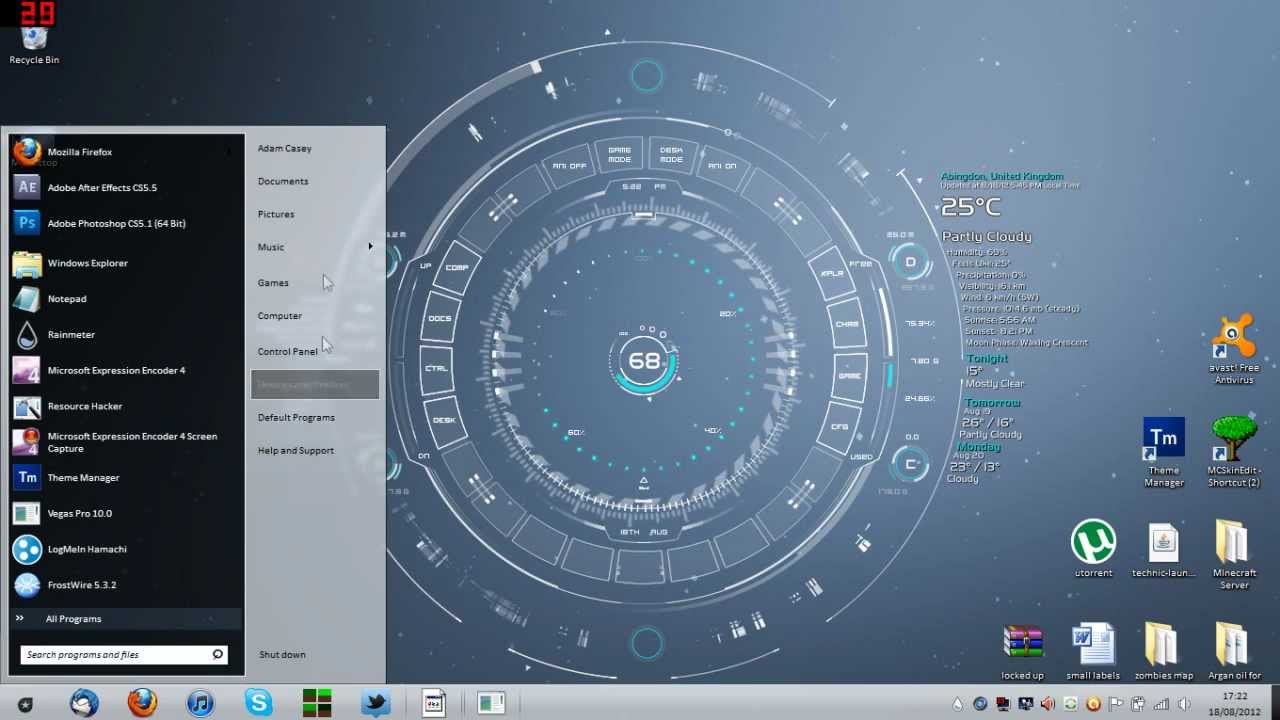This screenshot has height=720, width=1280.
Task: Select the technic-launcher desktop file
Action: 1163,548
